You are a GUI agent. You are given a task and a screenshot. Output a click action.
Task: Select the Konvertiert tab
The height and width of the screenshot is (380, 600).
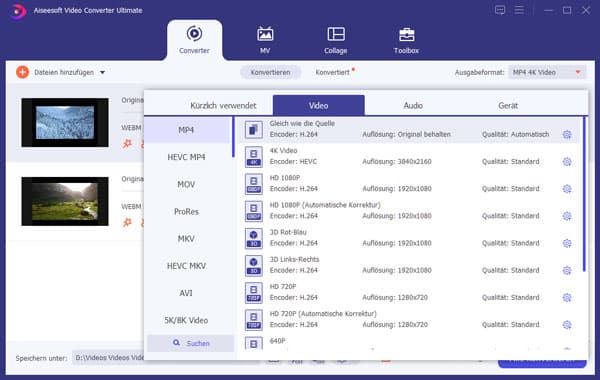pos(333,72)
